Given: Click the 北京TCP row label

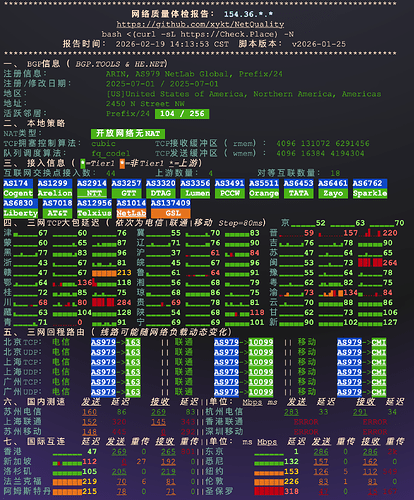Looking at the screenshot, I should coord(23,342).
